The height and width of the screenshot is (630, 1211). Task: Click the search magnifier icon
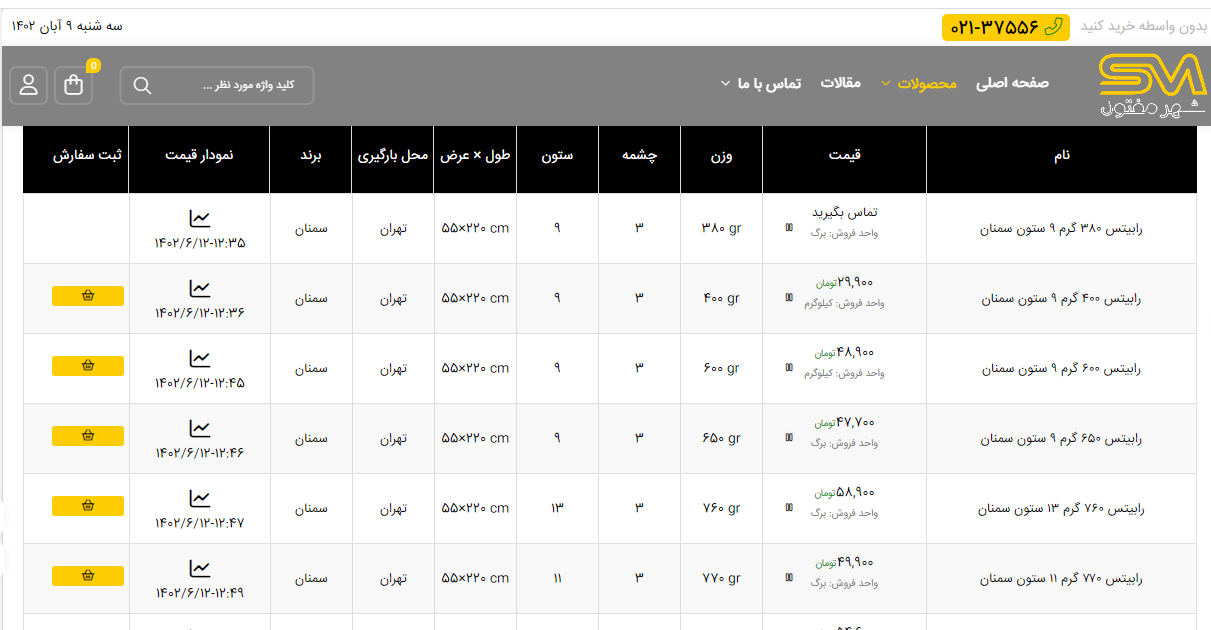[142, 86]
